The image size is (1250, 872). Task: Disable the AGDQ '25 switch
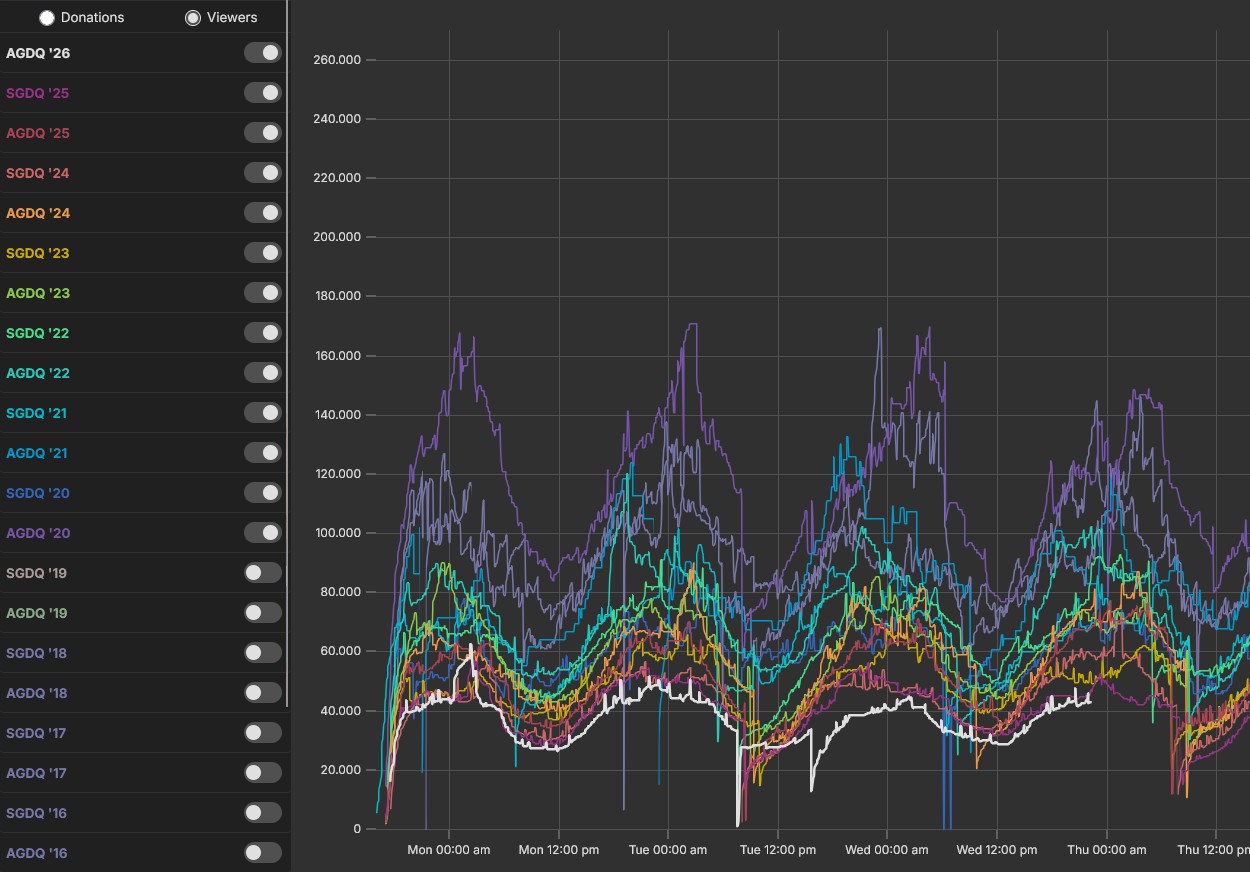pyautogui.click(x=263, y=133)
